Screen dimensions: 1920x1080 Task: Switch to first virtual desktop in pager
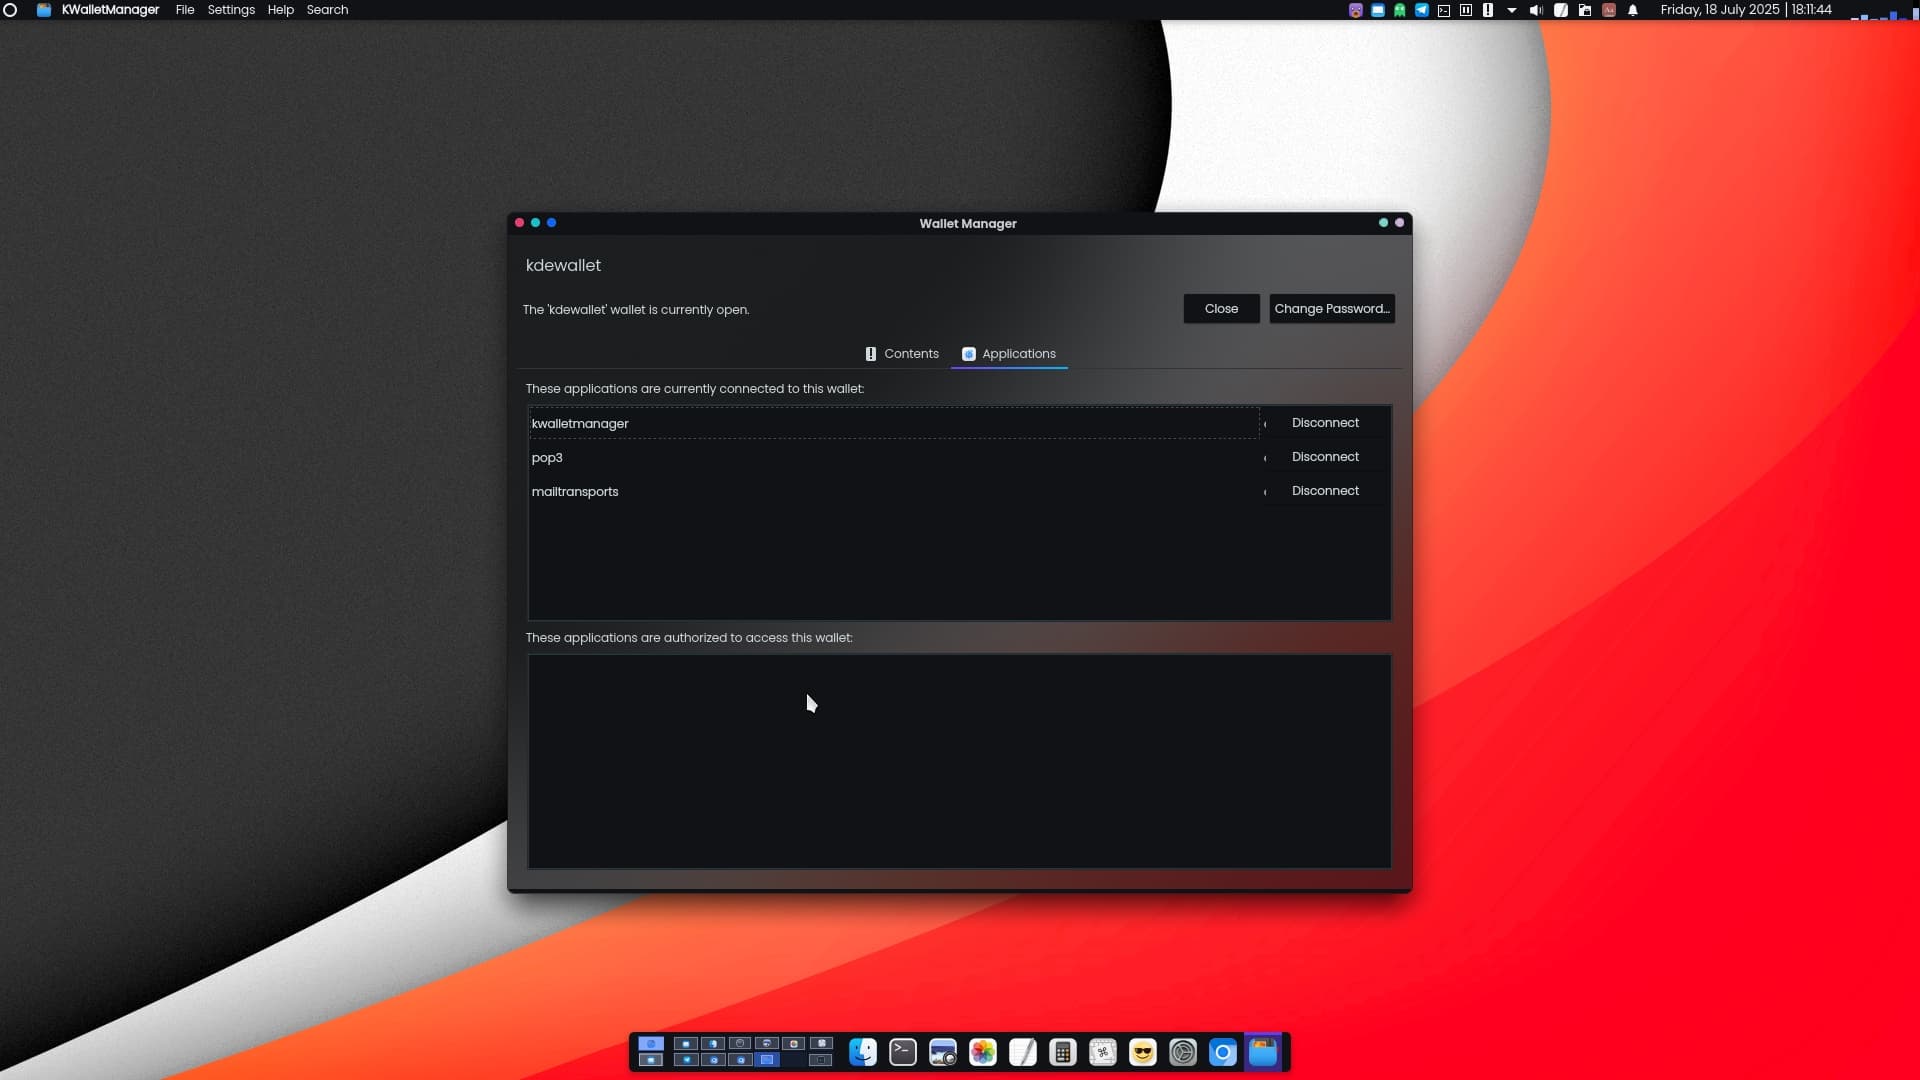click(x=651, y=1044)
